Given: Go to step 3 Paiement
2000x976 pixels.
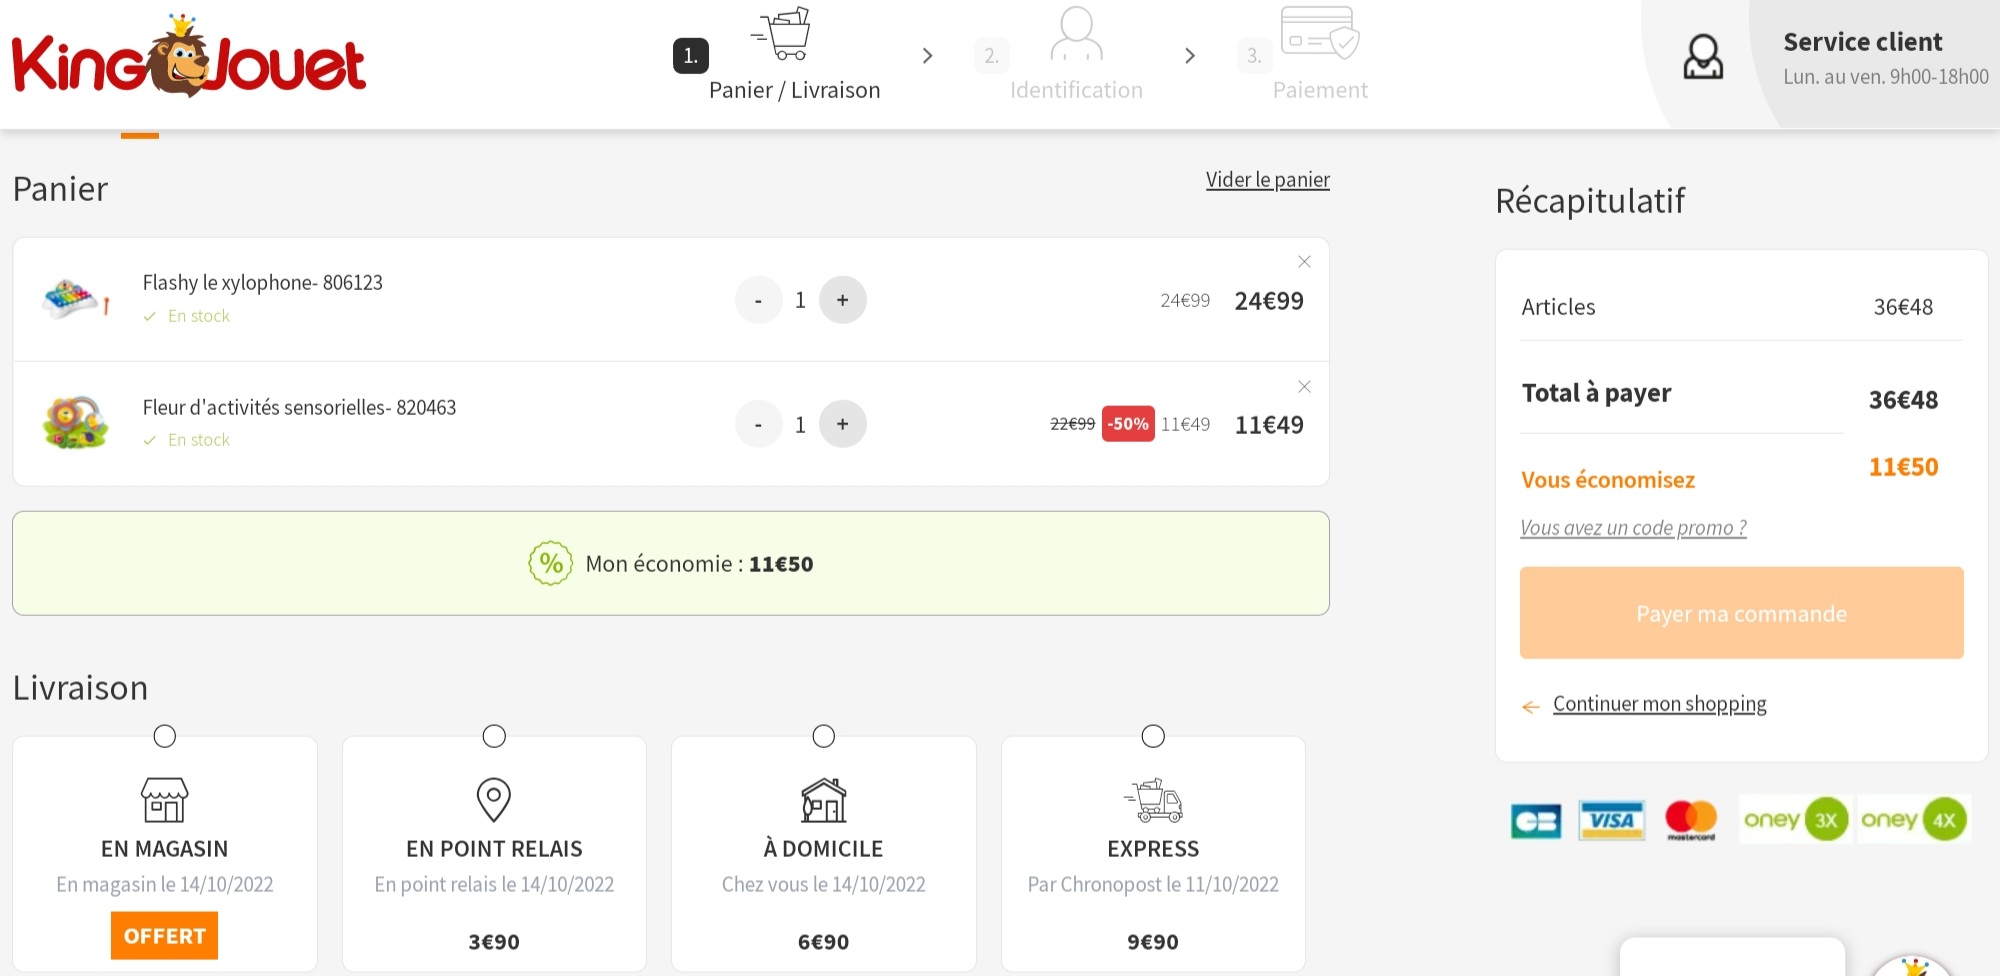Looking at the screenshot, I should tap(1320, 90).
